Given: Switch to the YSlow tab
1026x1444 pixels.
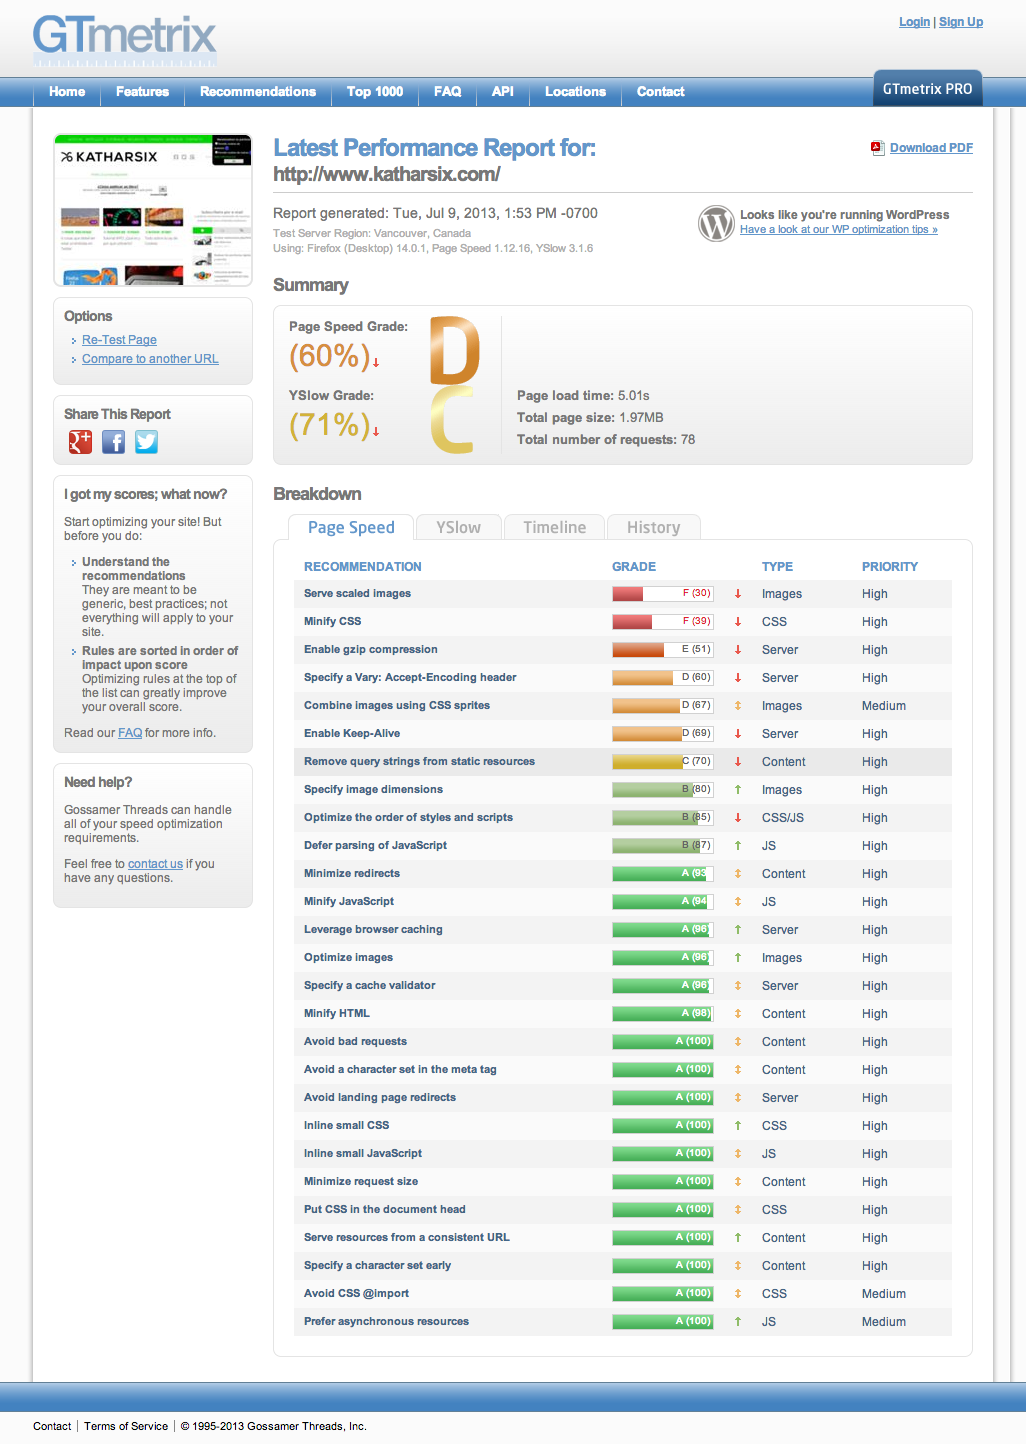Looking at the screenshot, I should coord(458,528).
